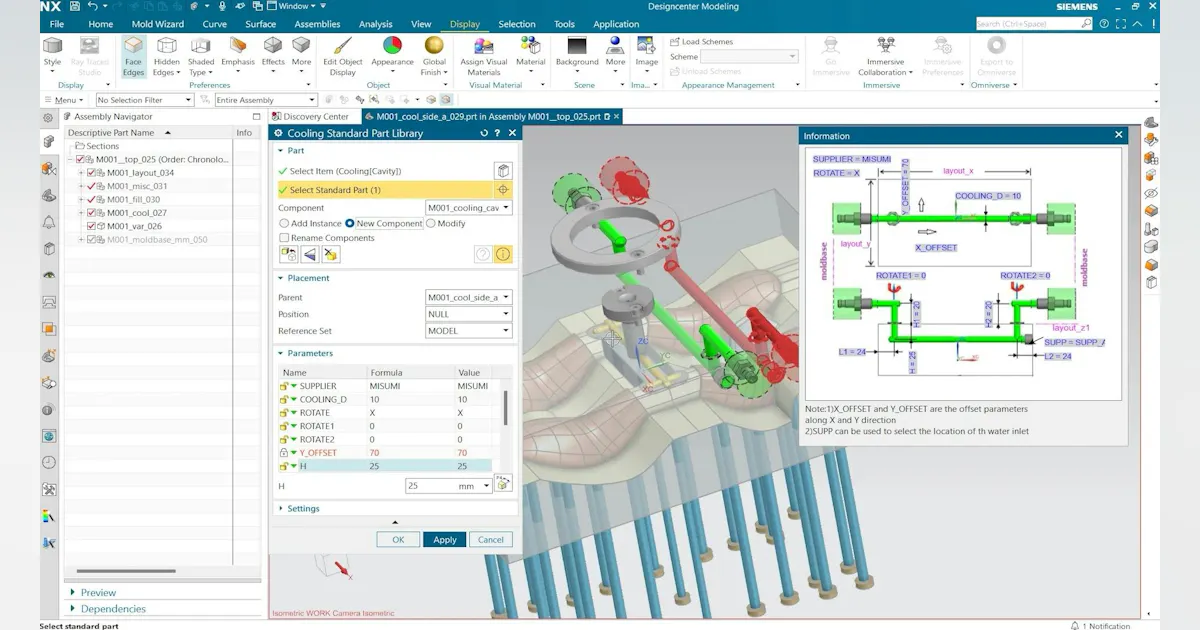
Task: Select the COOLING_D parameter row
Action: (386, 399)
